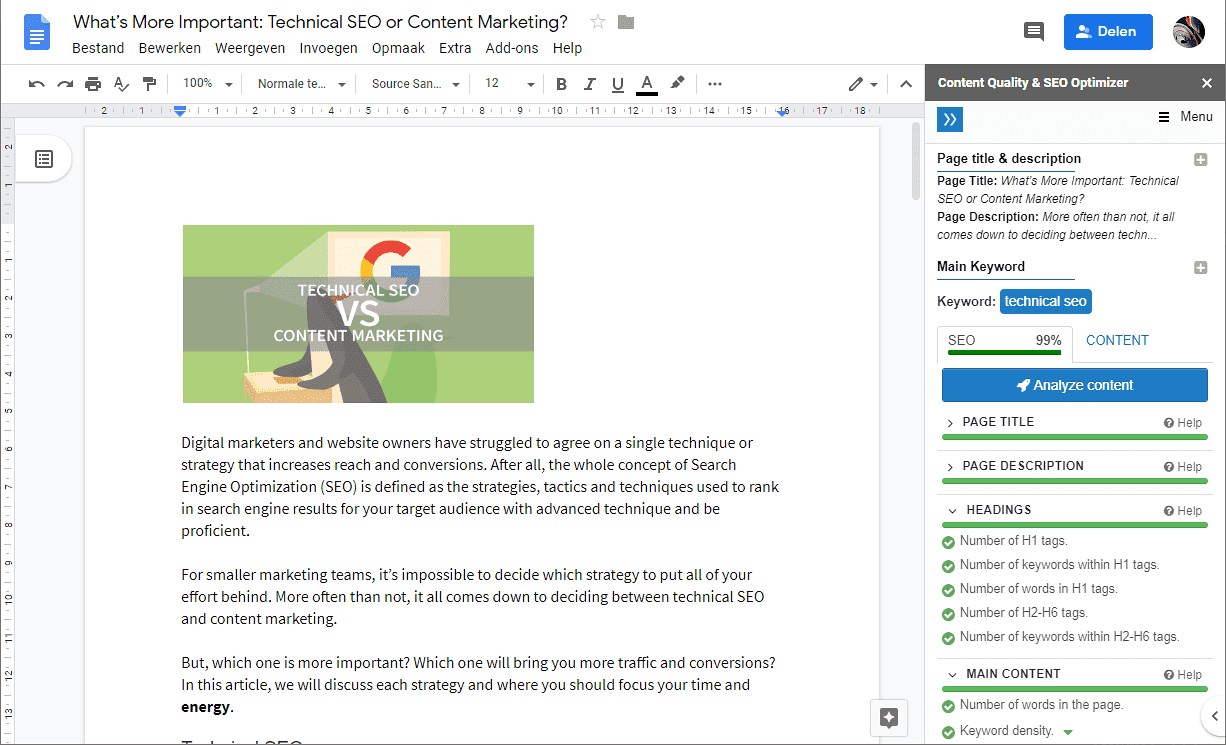
Task: Click the Analyze content button
Action: (x=1074, y=385)
